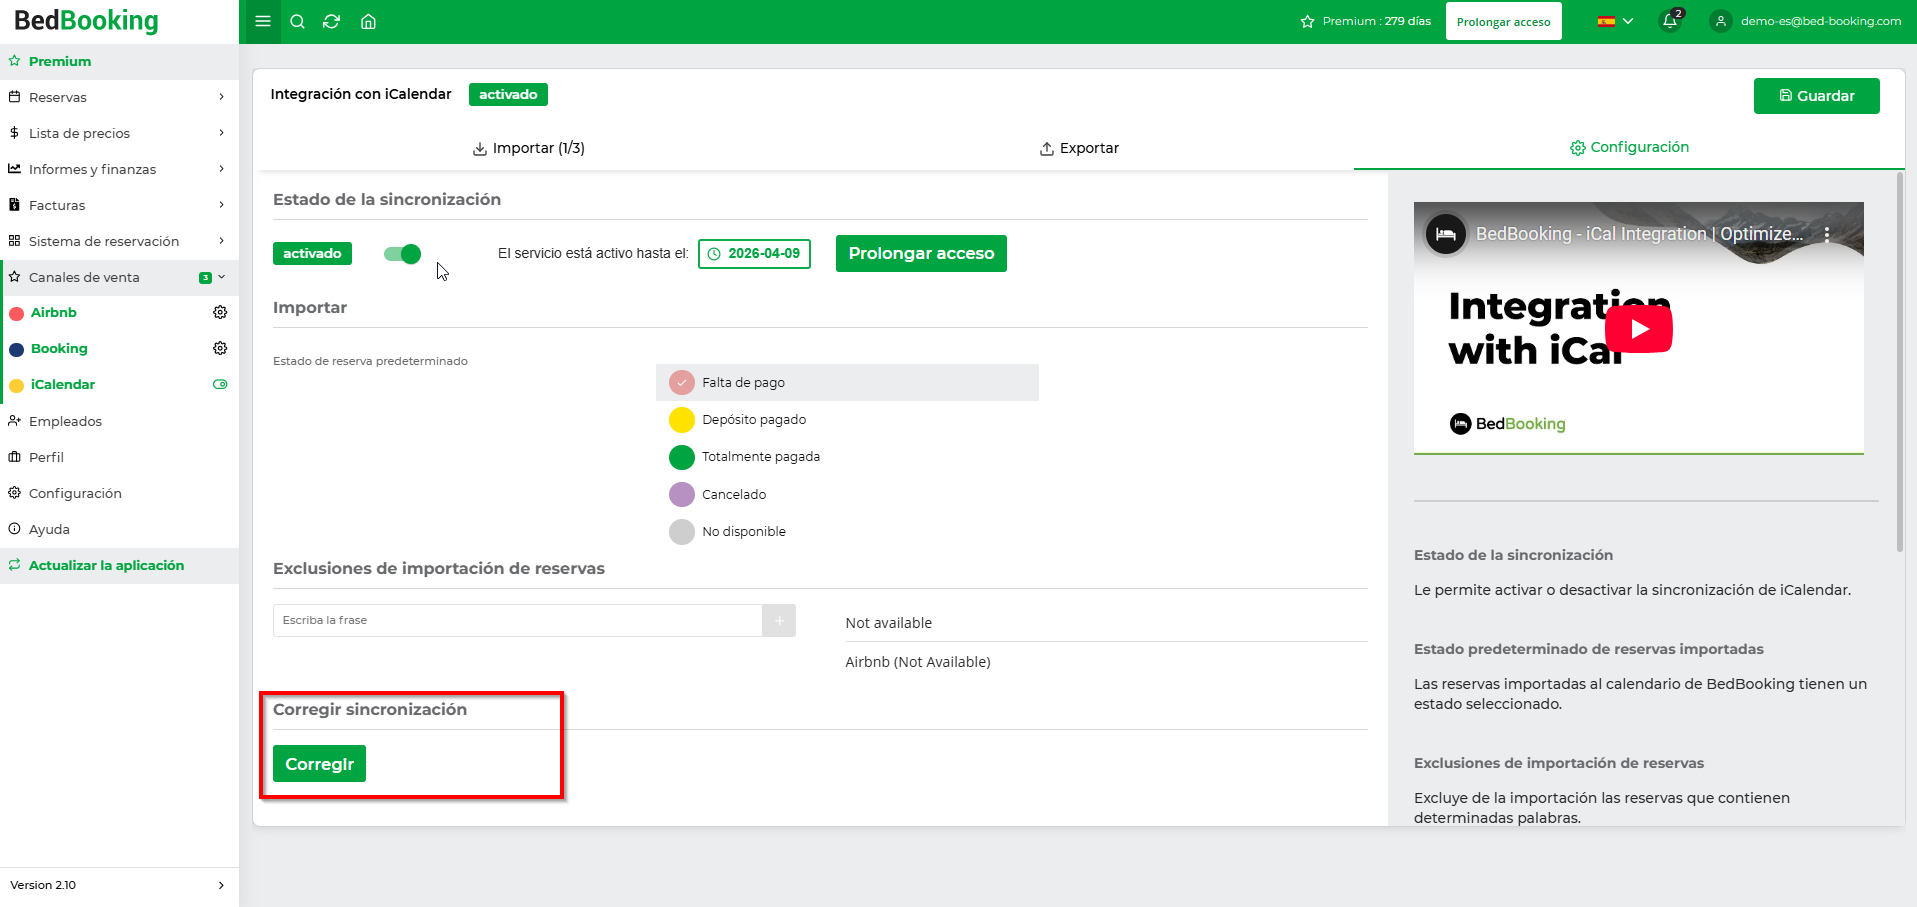Switch to the Configuración tab
This screenshot has height=907, width=1917.
(1629, 147)
